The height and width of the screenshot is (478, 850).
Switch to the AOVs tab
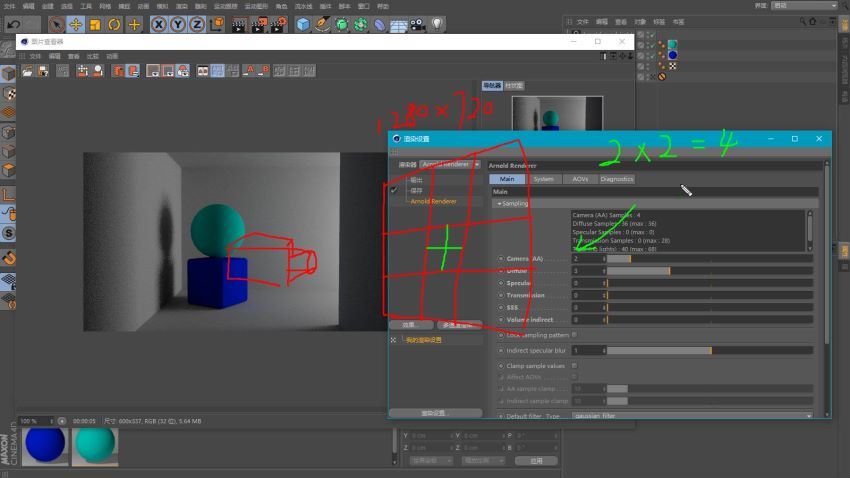(580, 179)
